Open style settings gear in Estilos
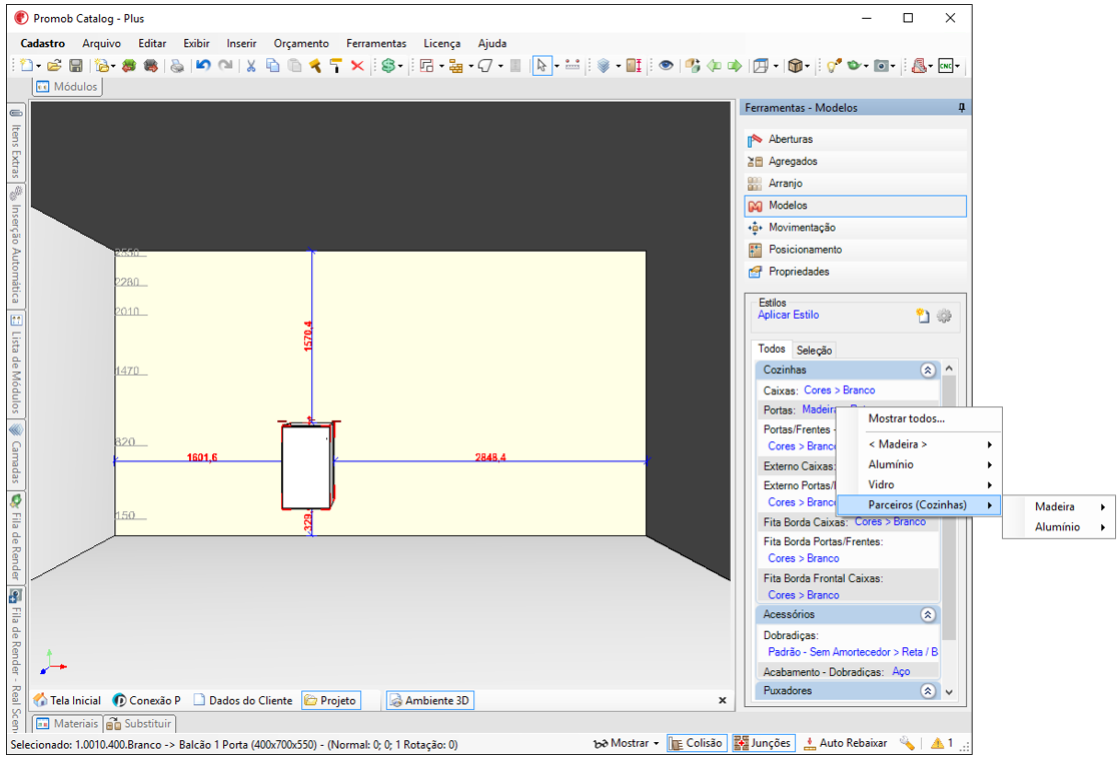1117x760 pixels. point(944,316)
